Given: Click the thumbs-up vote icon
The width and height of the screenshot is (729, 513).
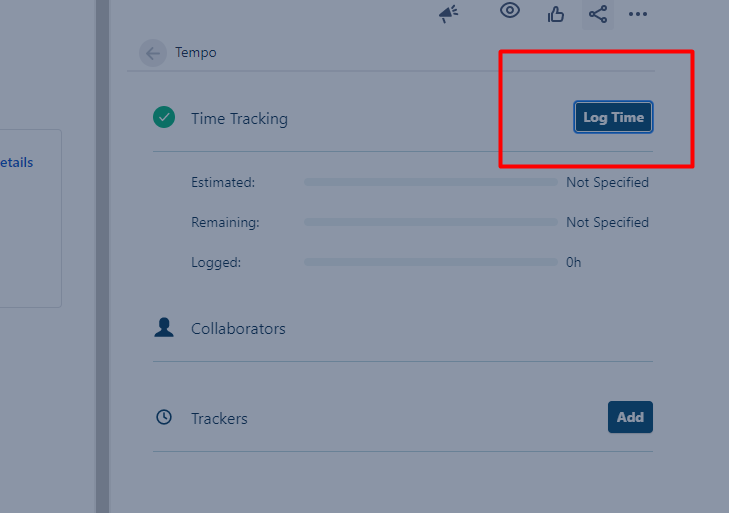Looking at the screenshot, I should pyautogui.click(x=556, y=14).
